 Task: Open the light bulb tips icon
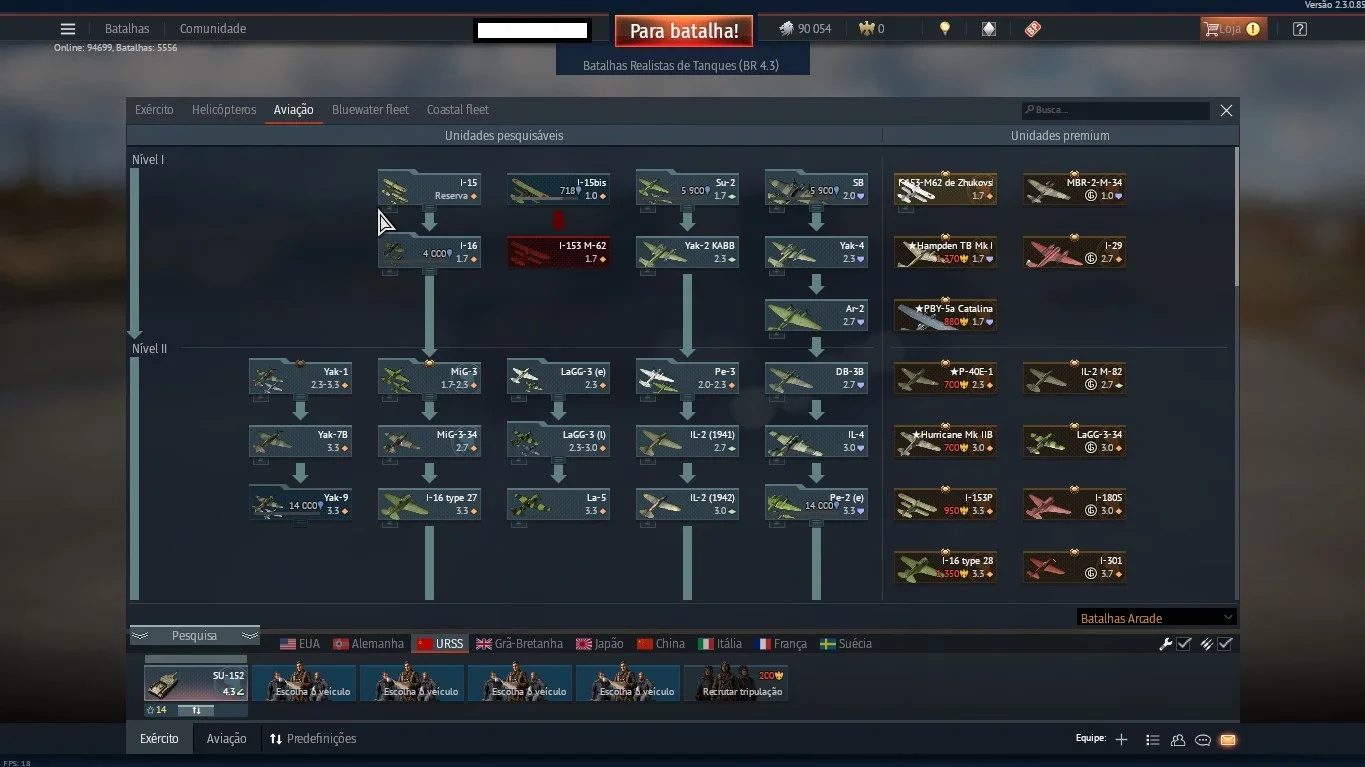945,29
